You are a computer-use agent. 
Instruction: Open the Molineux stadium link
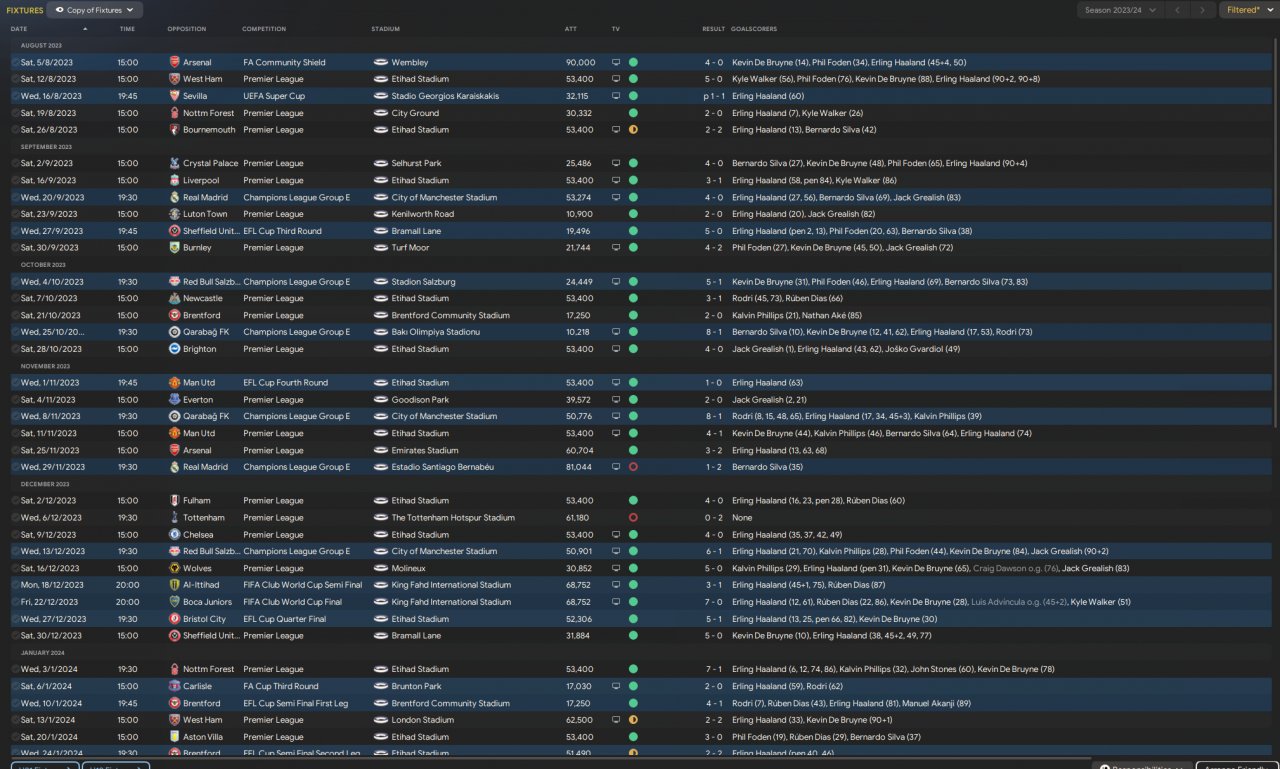410,568
